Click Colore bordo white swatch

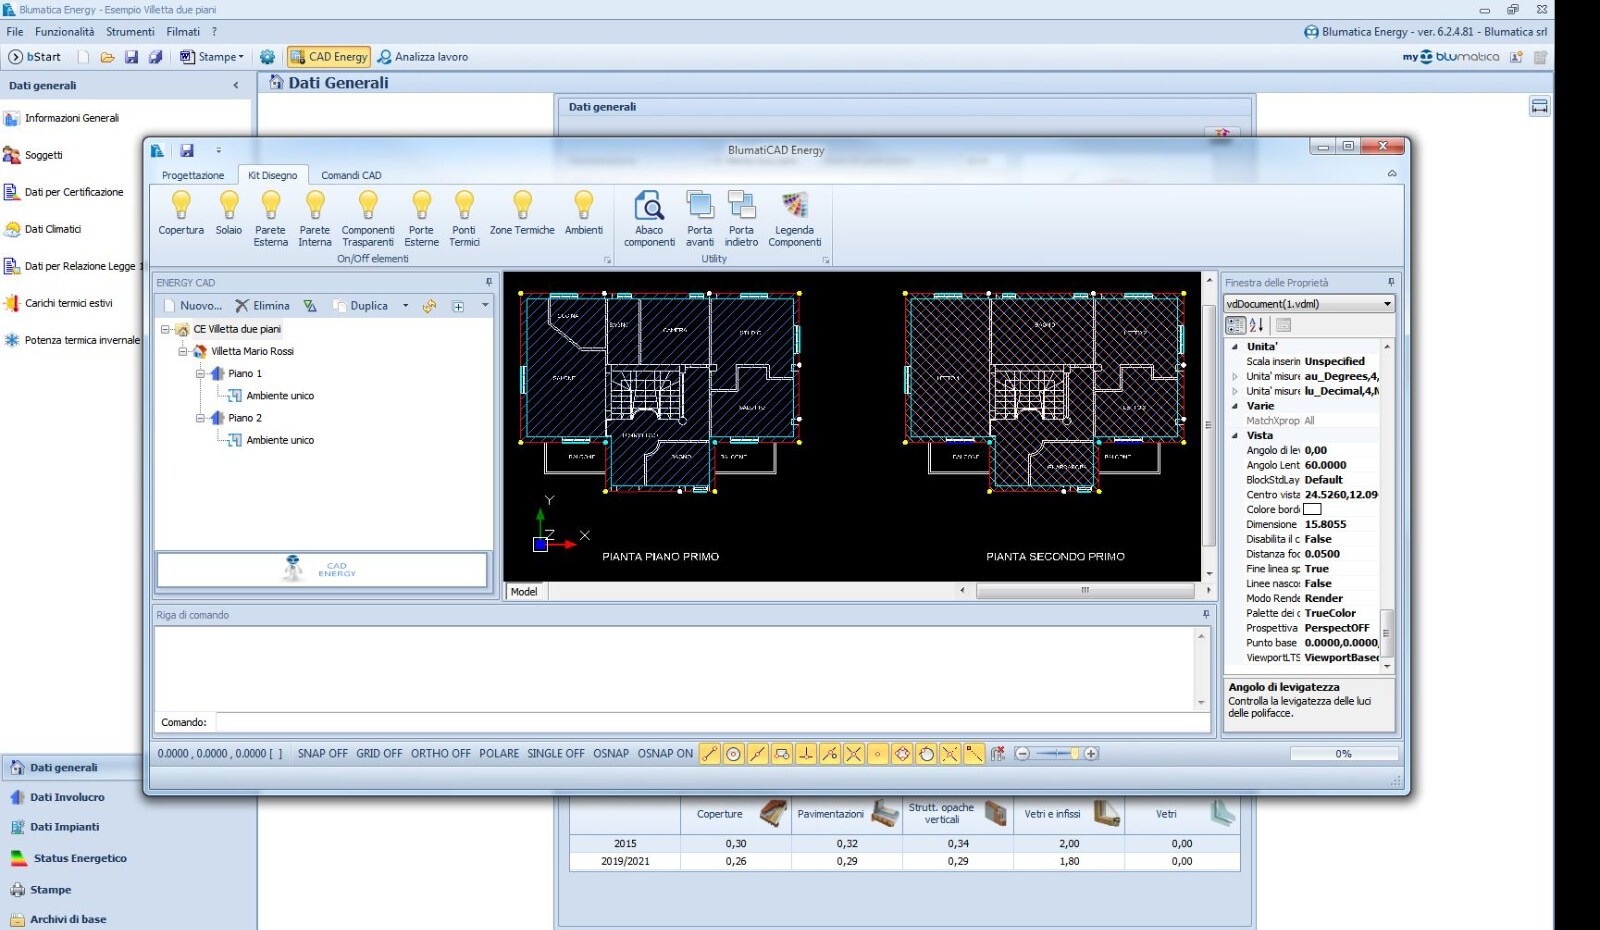coord(1313,510)
